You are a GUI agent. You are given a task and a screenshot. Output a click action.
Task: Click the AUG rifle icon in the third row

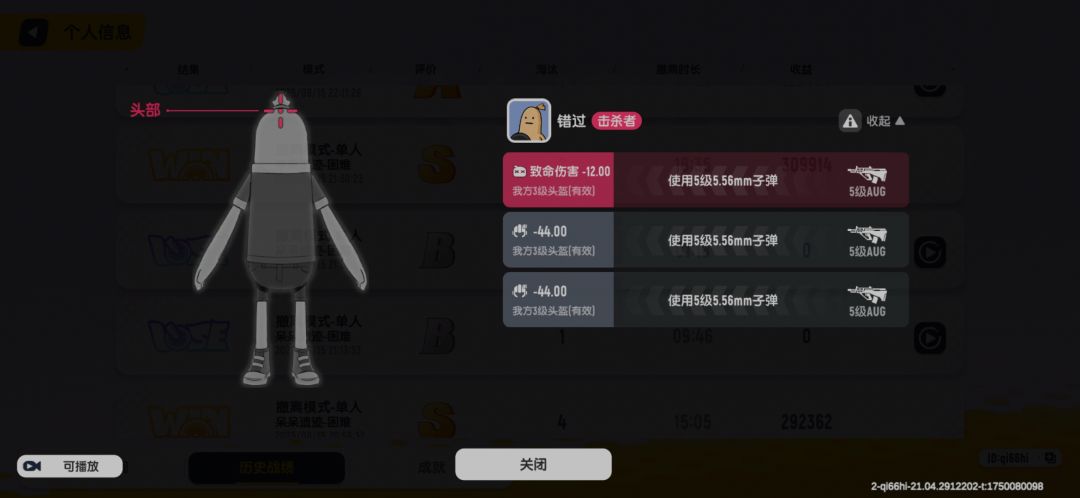point(866,293)
